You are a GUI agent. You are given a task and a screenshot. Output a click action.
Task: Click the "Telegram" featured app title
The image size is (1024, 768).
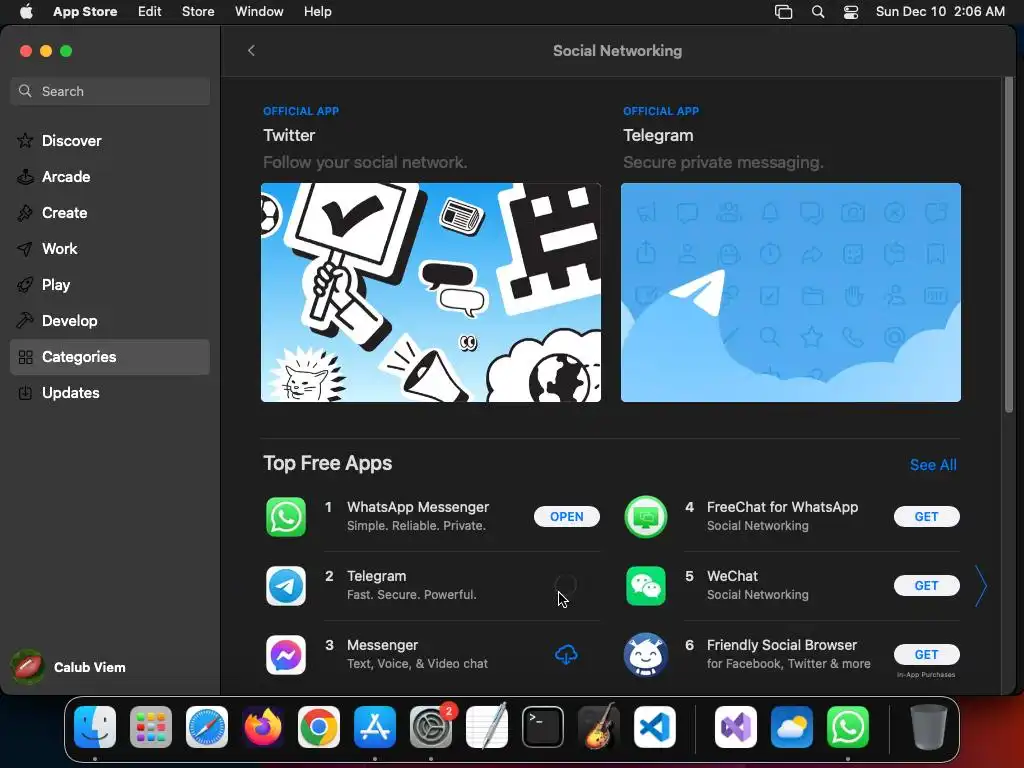tap(658, 135)
